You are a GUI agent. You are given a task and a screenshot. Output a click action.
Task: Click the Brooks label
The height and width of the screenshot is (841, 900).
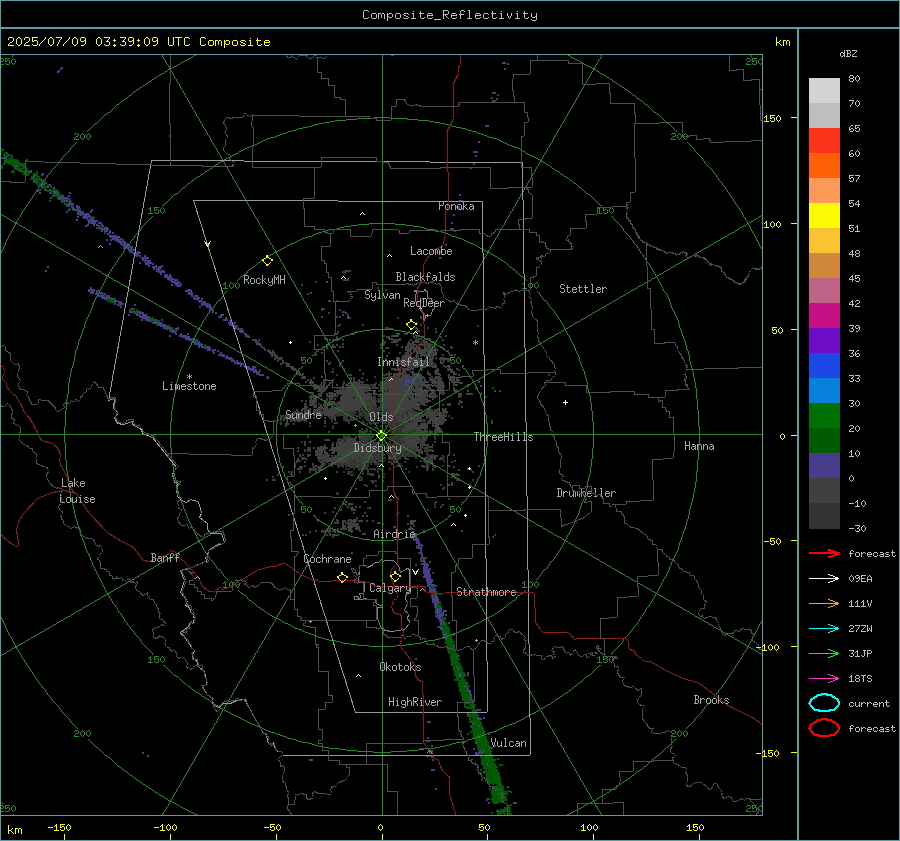[711, 700]
